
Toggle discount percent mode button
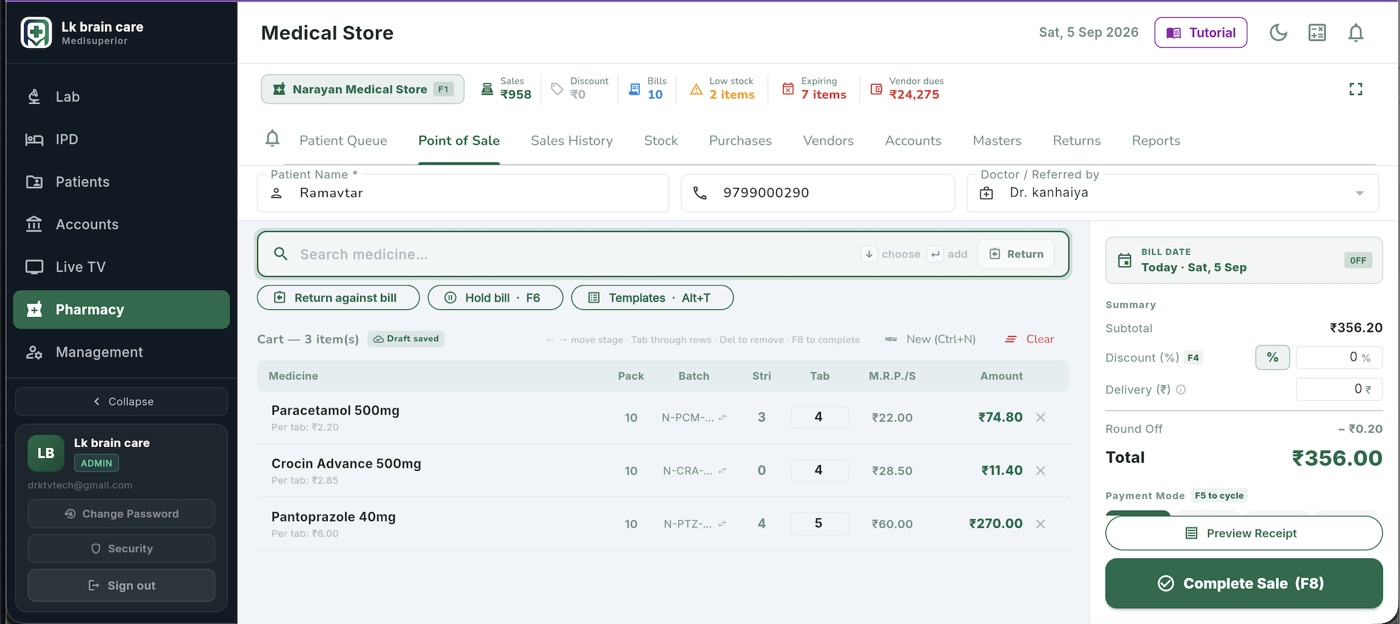1272,357
